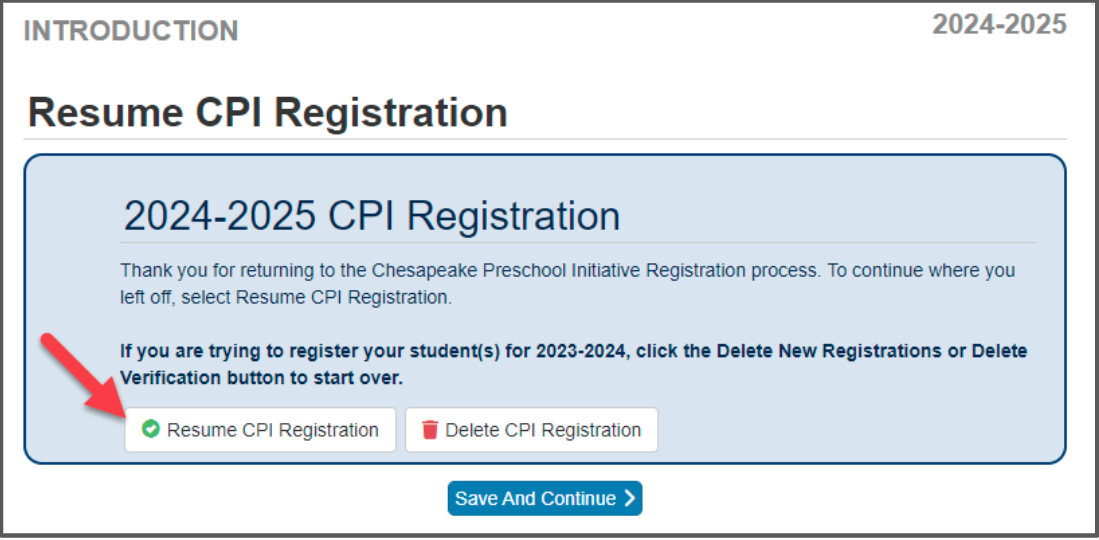Click the Resume CPI Registration button

click(260, 430)
